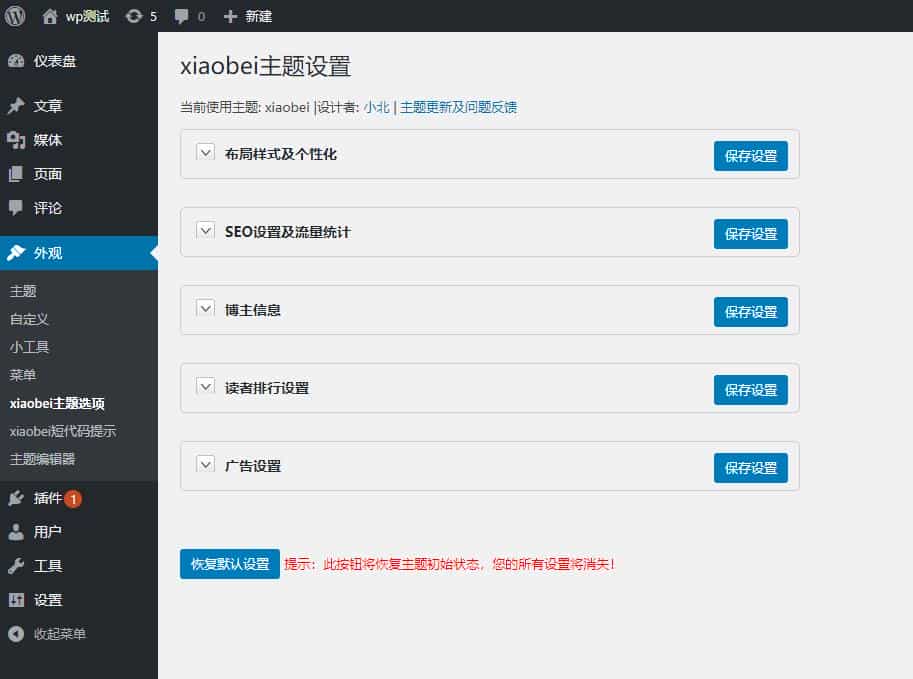Open the wp测试 site name link
This screenshot has width=913, height=679.
click(x=87, y=16)
